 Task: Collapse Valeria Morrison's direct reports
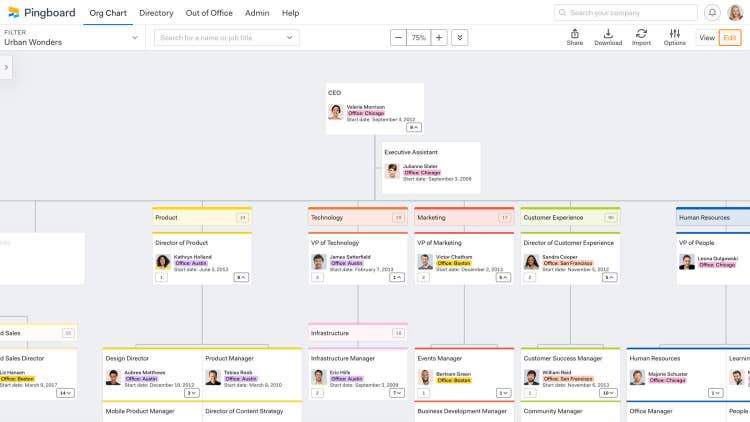413,127
